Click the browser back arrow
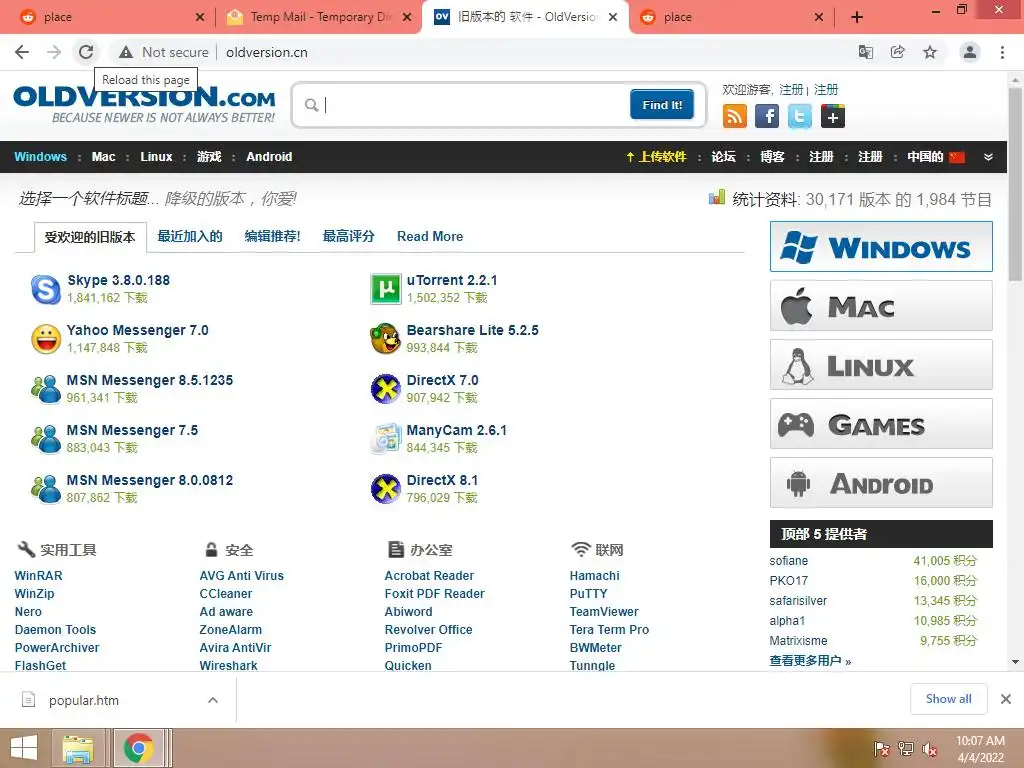This screenshot has height=768, width=1024. 22,52
